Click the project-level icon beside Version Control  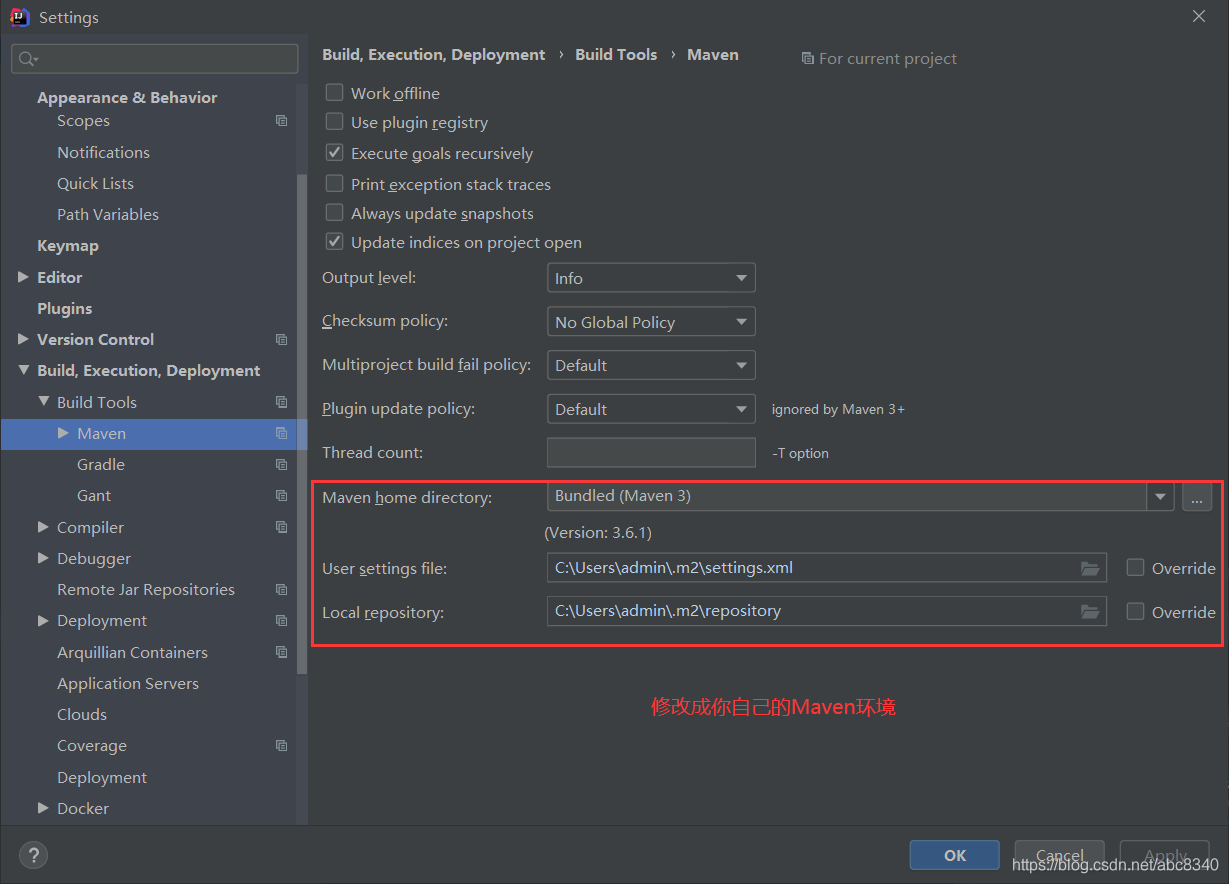pyautogui.click(x=281, y=340)
